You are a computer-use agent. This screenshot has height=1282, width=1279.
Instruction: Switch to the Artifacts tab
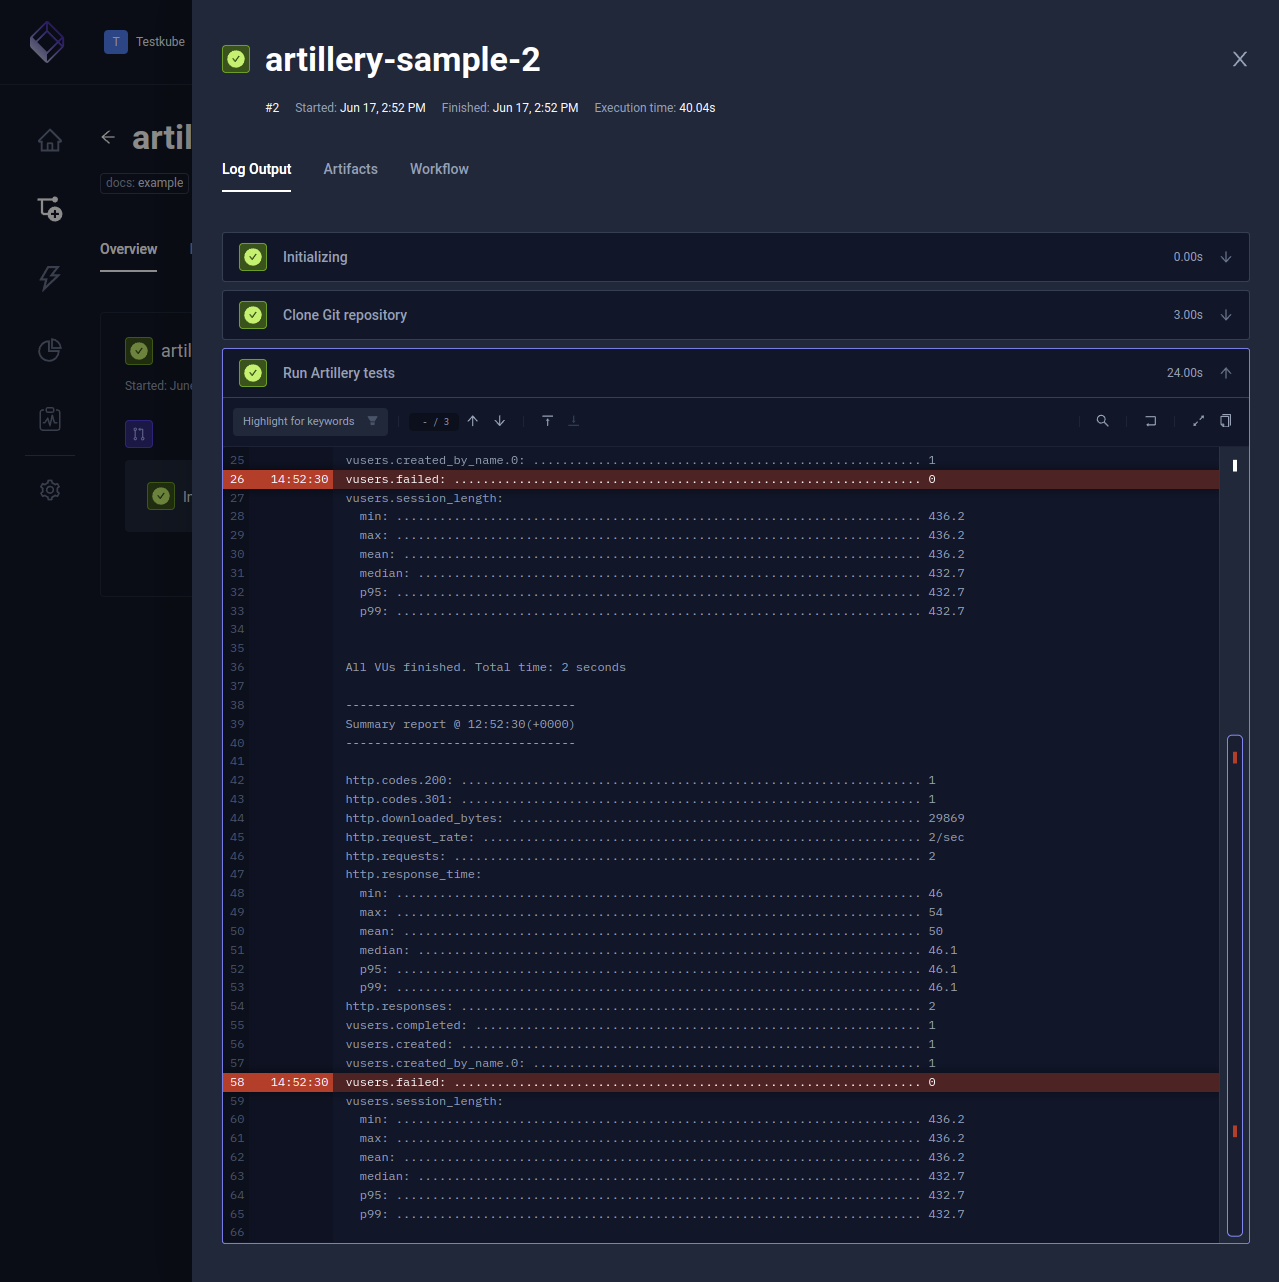click(x=350, y=169)
